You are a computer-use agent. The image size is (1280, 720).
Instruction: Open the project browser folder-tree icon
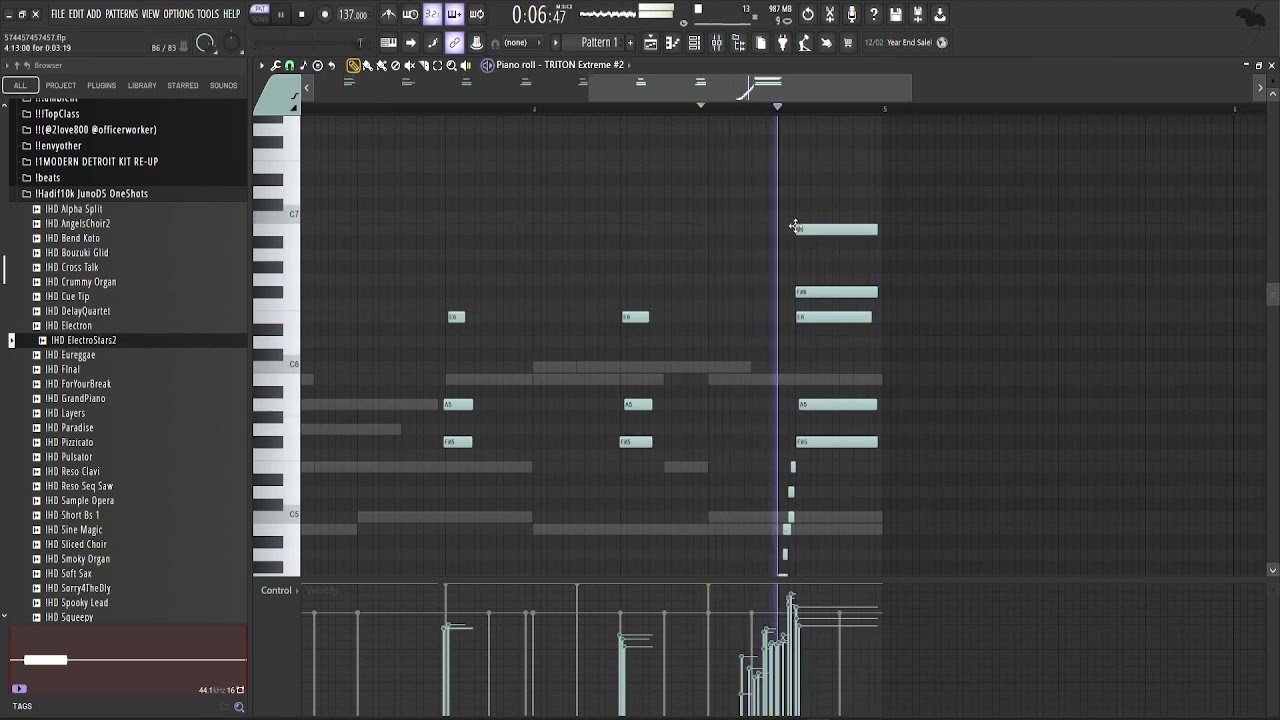[738, 42]
